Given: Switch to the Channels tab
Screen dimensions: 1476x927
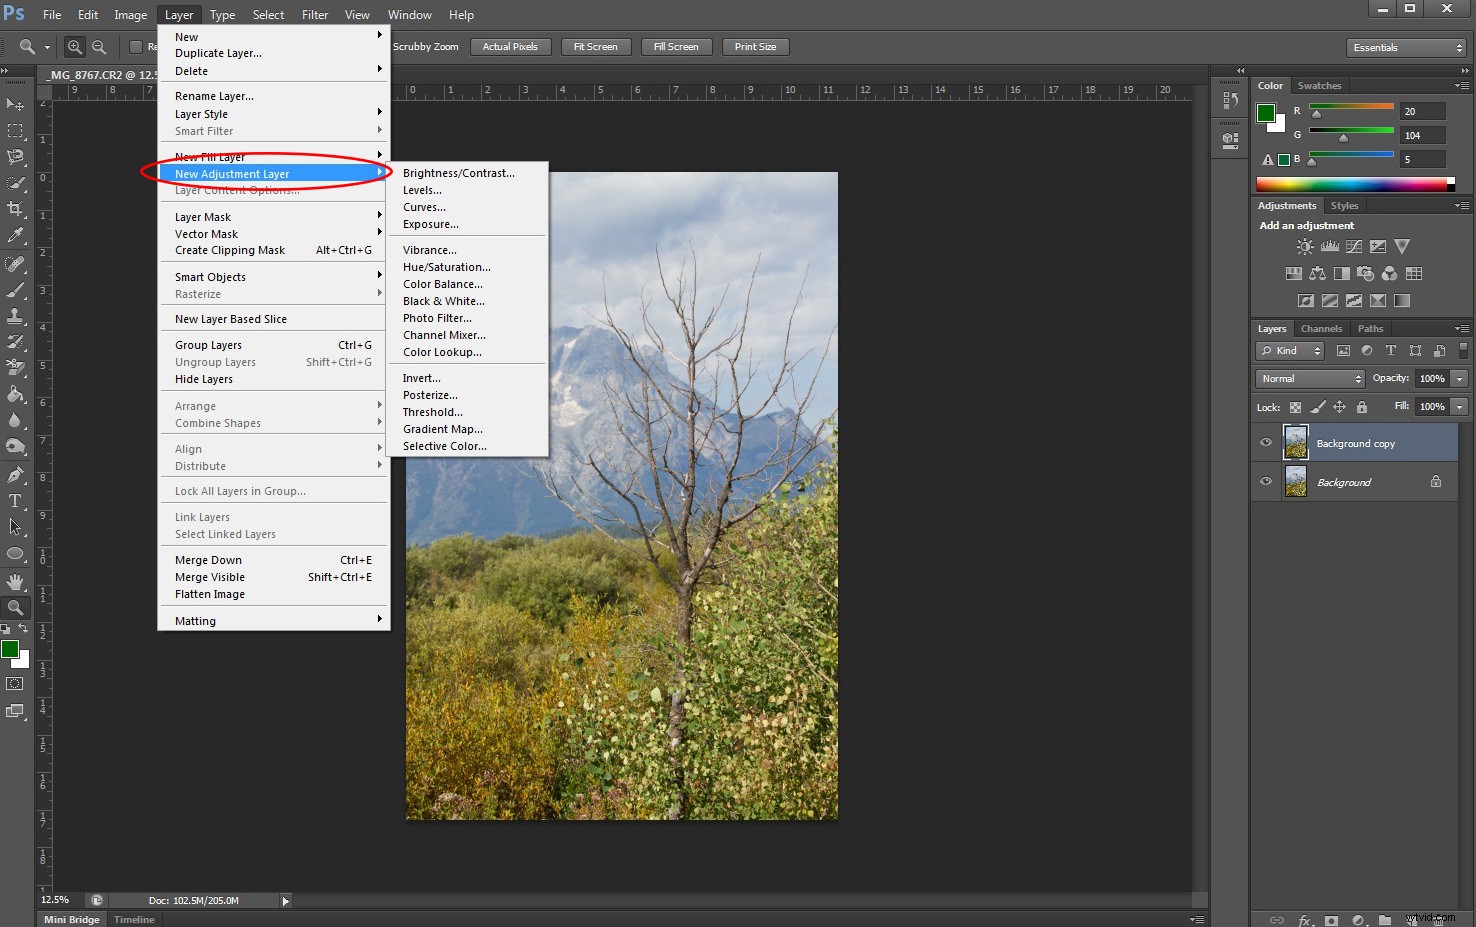Looking at the screenshot, I should [x=1321, y=328].
